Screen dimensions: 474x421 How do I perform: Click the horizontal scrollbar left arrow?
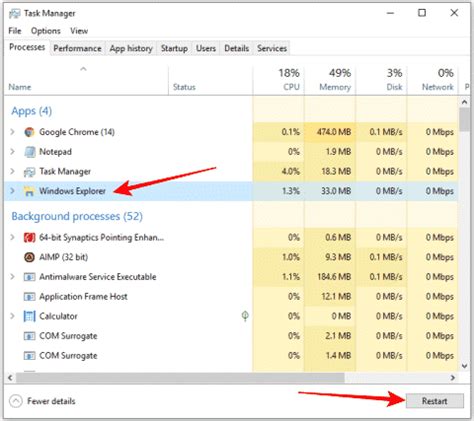pos(10,378)
